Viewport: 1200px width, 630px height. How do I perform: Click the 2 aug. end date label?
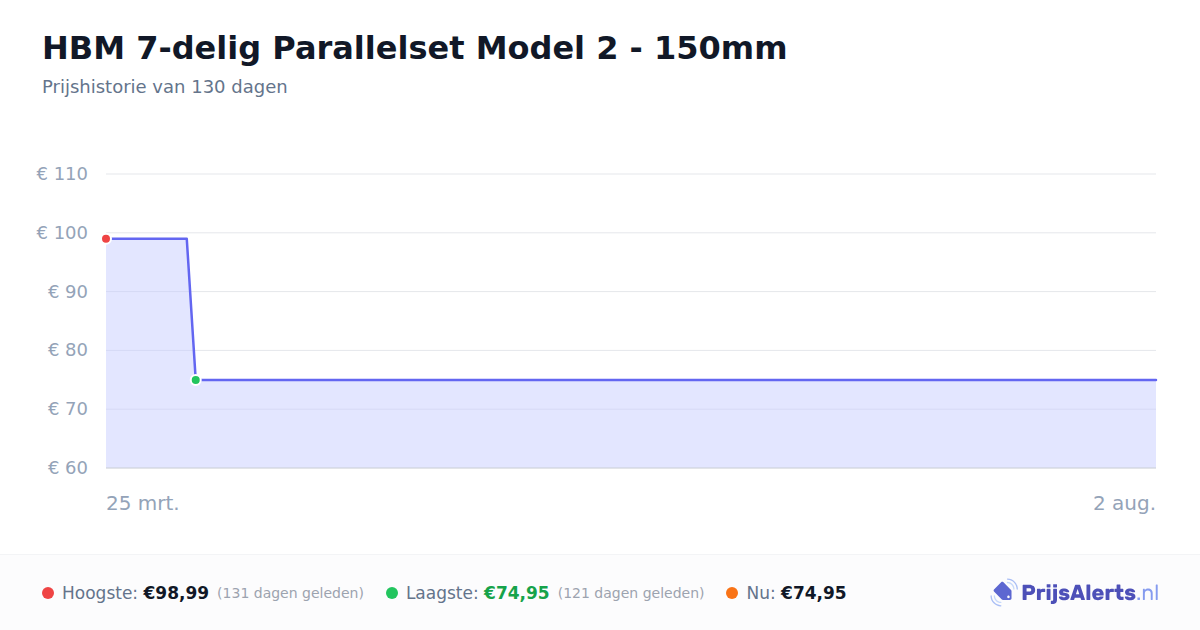1124,504
